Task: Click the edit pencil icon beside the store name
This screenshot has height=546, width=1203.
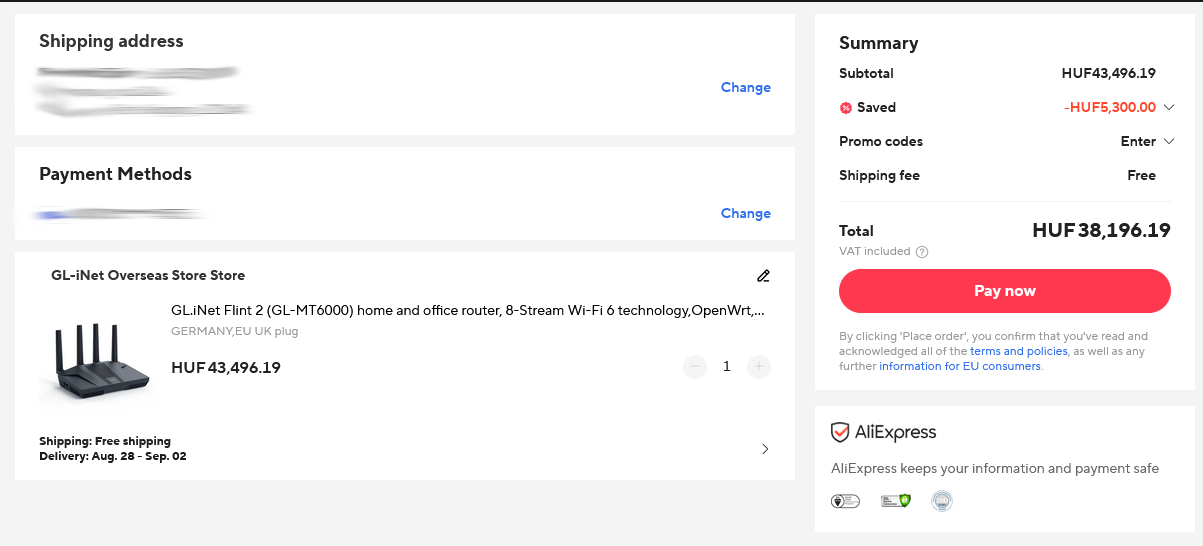Action: (x=763, y=275)
